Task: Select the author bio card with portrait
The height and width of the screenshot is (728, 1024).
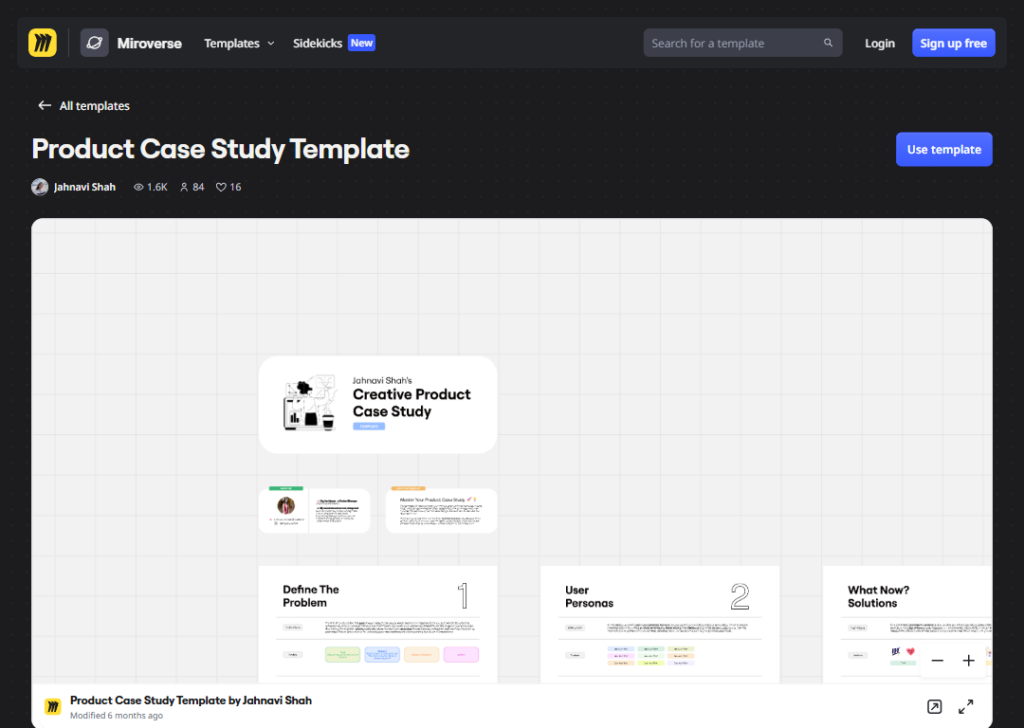Action: pyautogui.click(x=315, y=511)
